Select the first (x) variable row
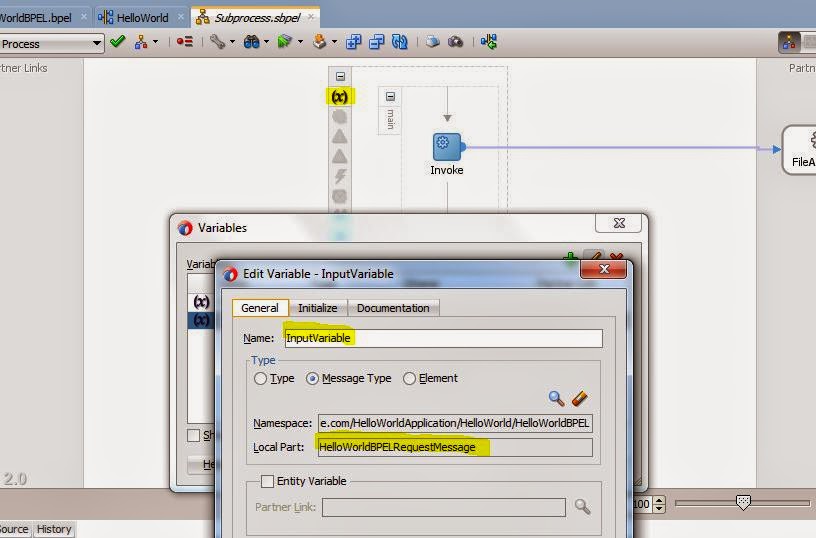The image size is (816, 538). point(201,302)
